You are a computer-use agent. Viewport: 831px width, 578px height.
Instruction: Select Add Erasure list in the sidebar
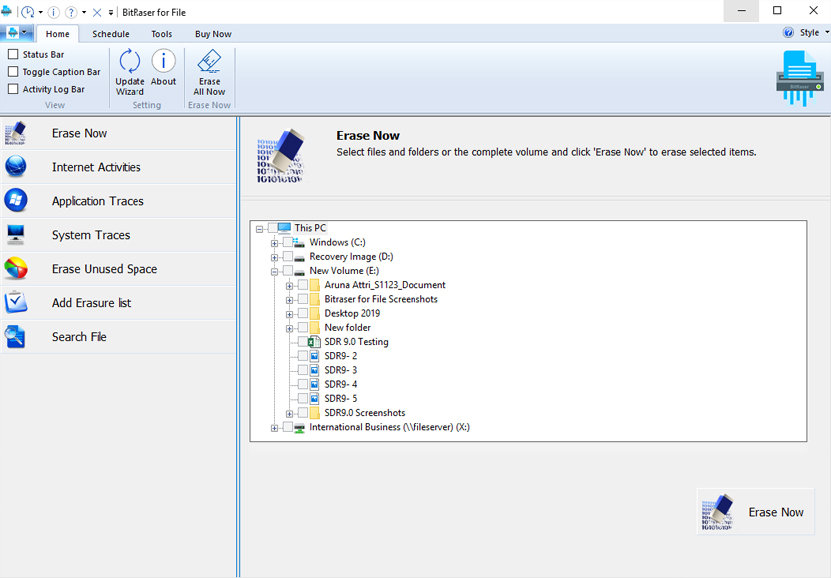119,303
